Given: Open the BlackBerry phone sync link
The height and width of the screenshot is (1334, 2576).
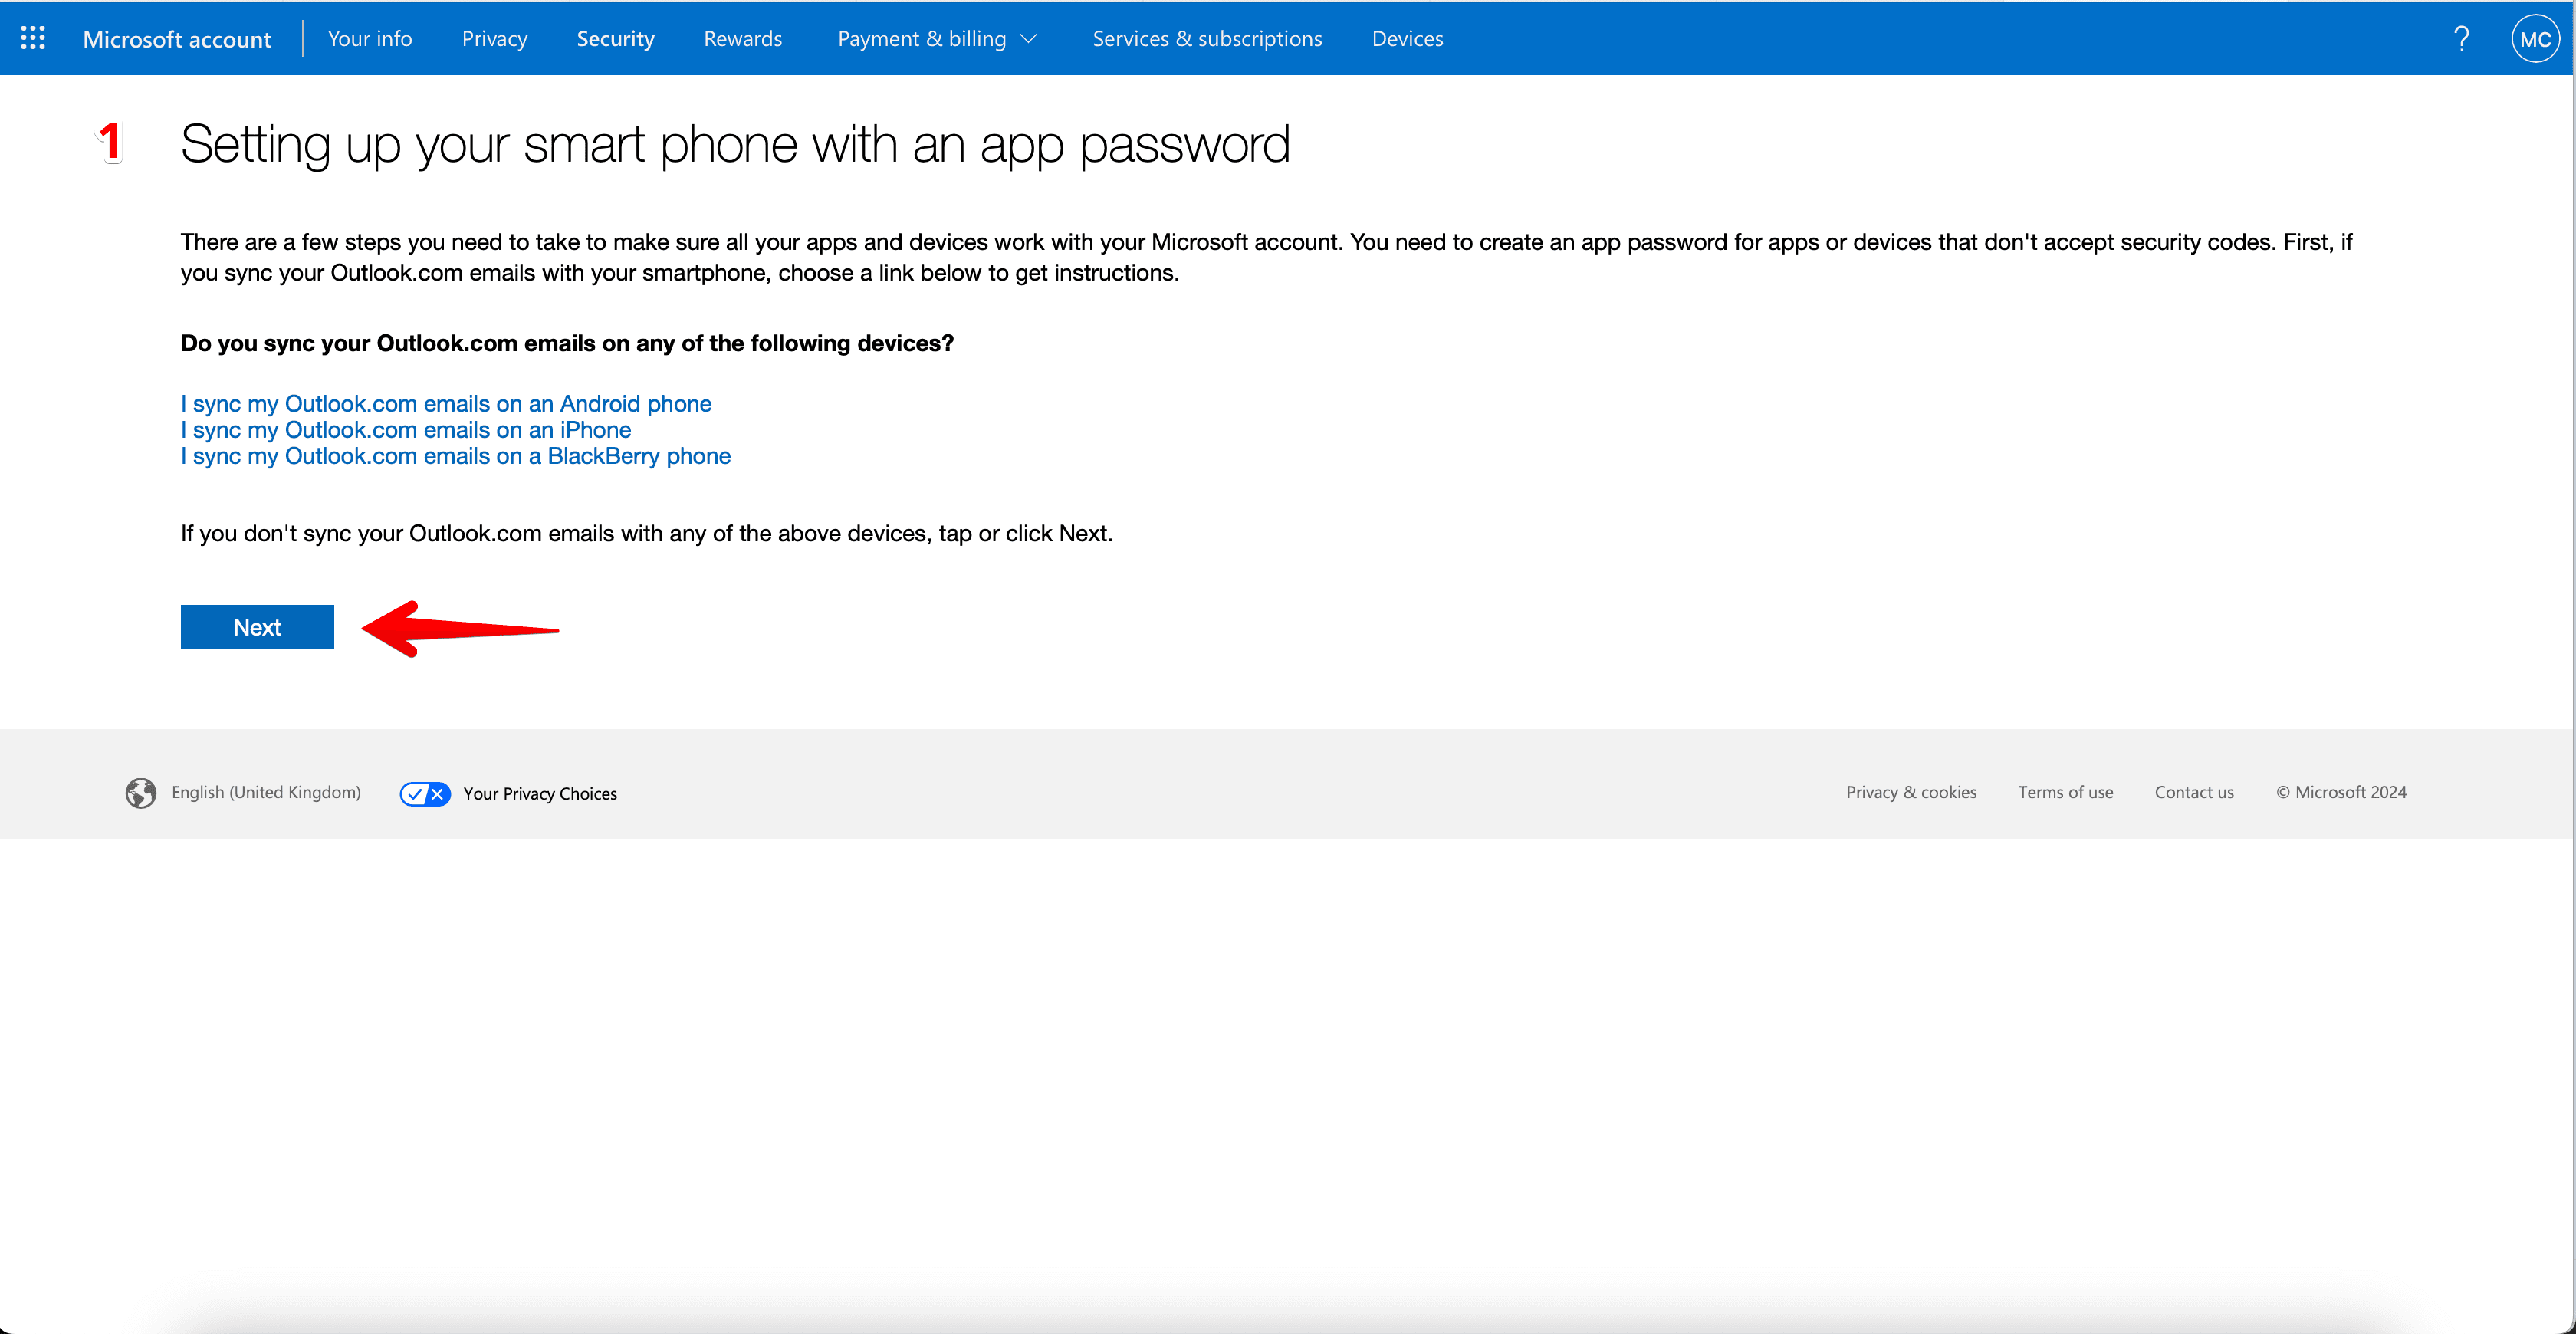Looking at the screenshot, I should [x=455, y=456].
